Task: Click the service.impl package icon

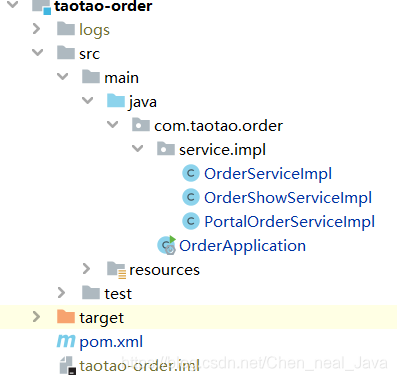Action: [x=166, y=149]
